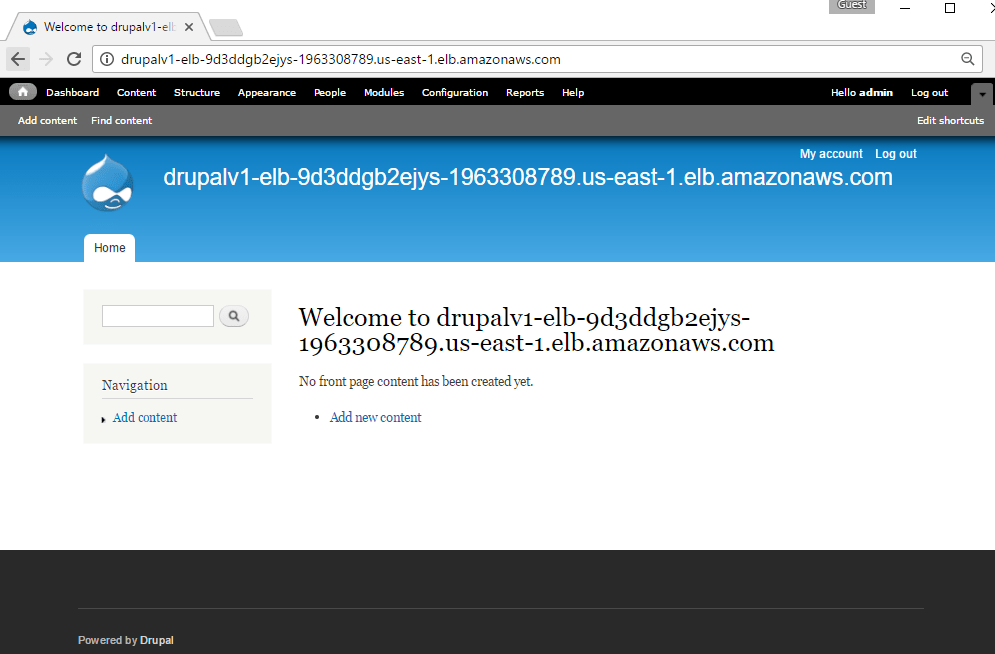
Task: Open the Structure admin menu
Action: (197, 93)
